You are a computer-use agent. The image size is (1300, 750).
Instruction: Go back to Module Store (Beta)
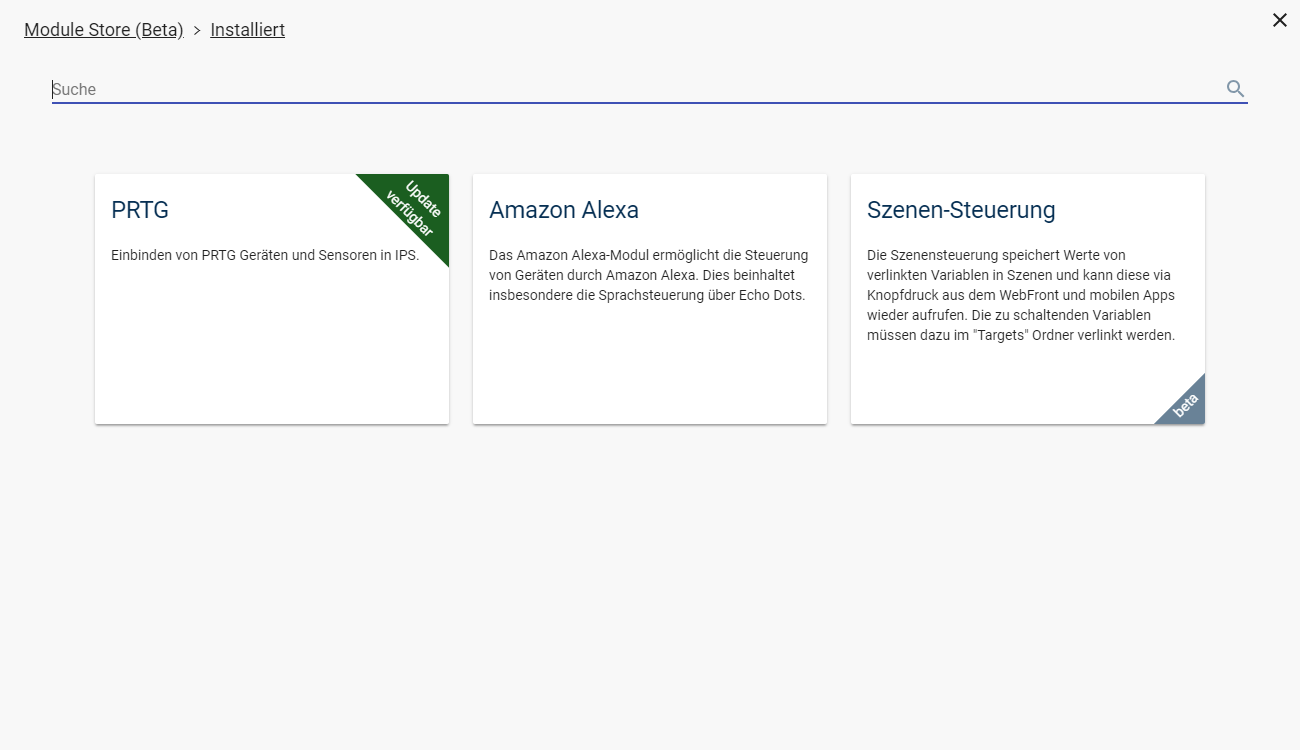[103, 30]
